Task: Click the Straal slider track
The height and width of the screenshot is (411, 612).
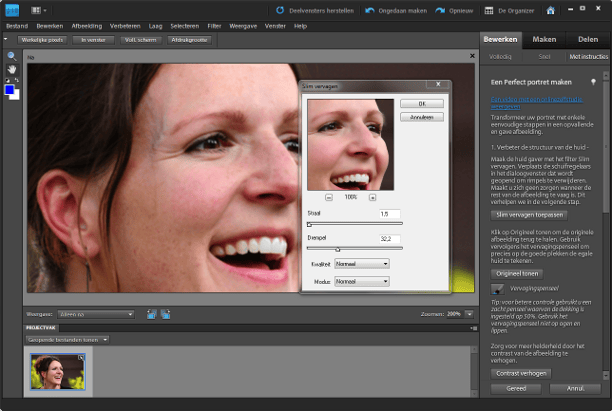Action: 354,224
